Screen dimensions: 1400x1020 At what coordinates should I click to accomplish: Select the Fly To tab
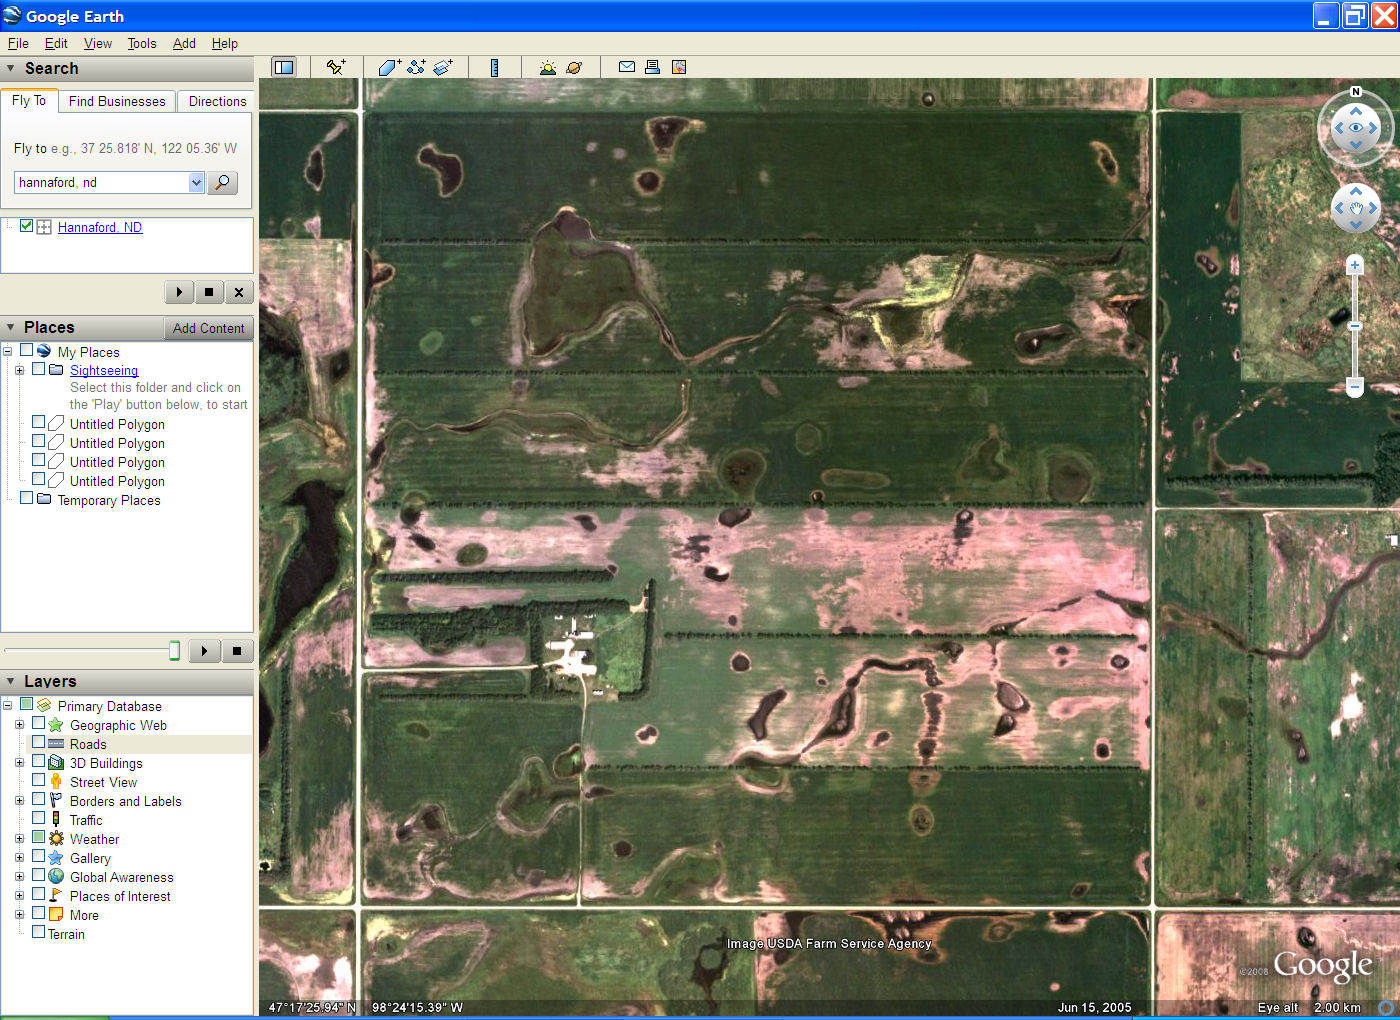[29, 100]
